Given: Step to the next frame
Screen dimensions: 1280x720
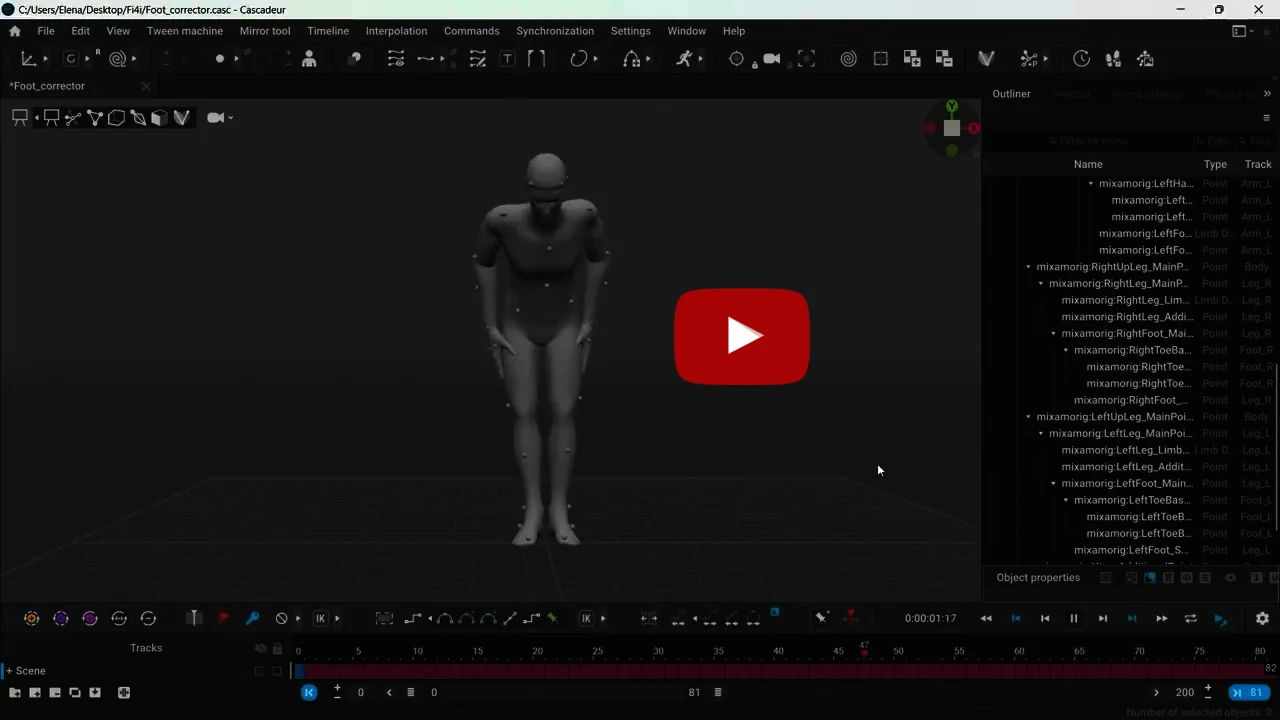Looking at the screenshot, I should click(x=1103, y=619).
